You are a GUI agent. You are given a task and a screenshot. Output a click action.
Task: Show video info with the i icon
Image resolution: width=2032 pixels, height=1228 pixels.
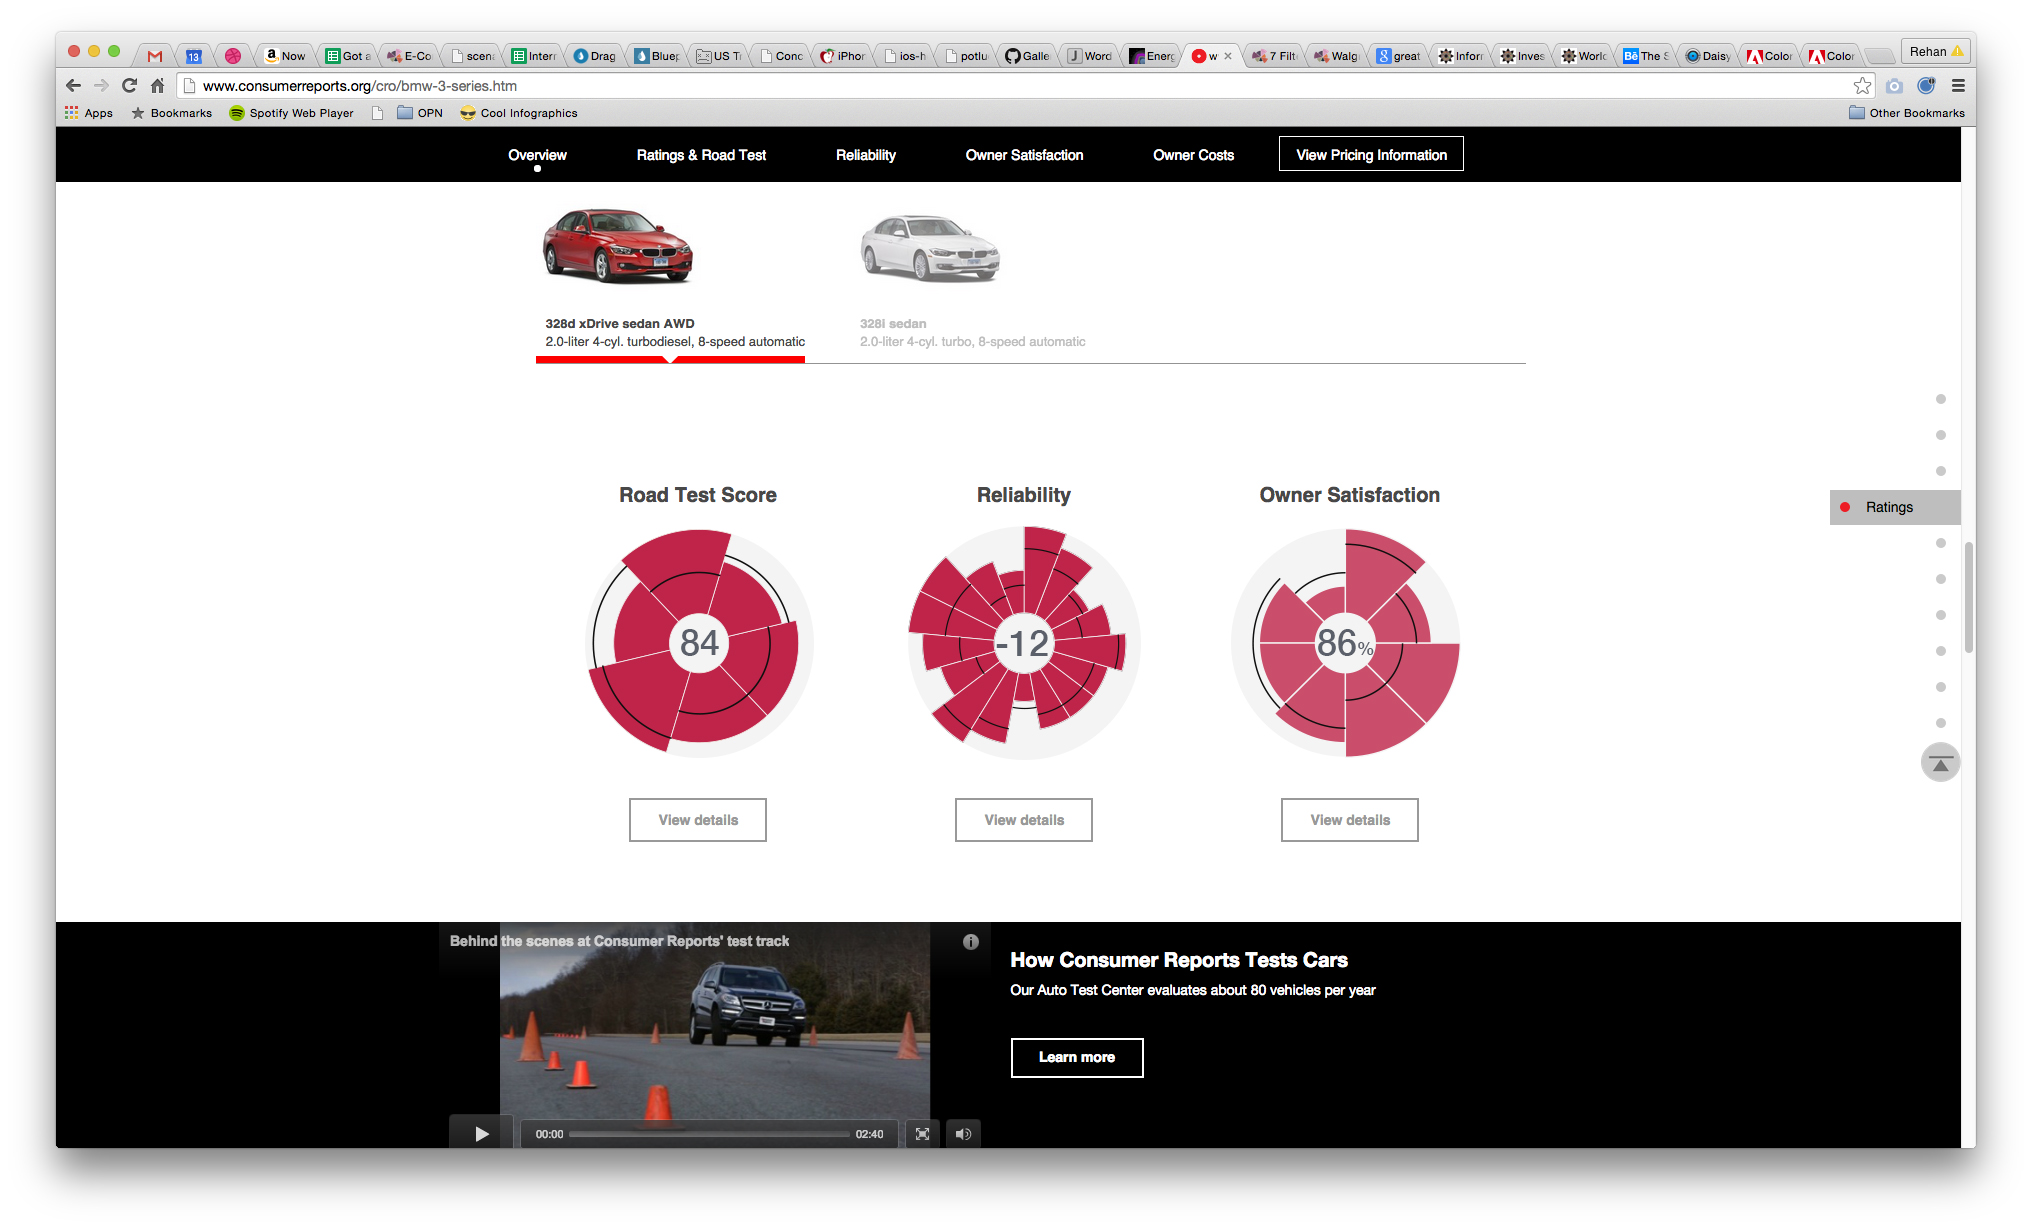(x=970, y=941)
